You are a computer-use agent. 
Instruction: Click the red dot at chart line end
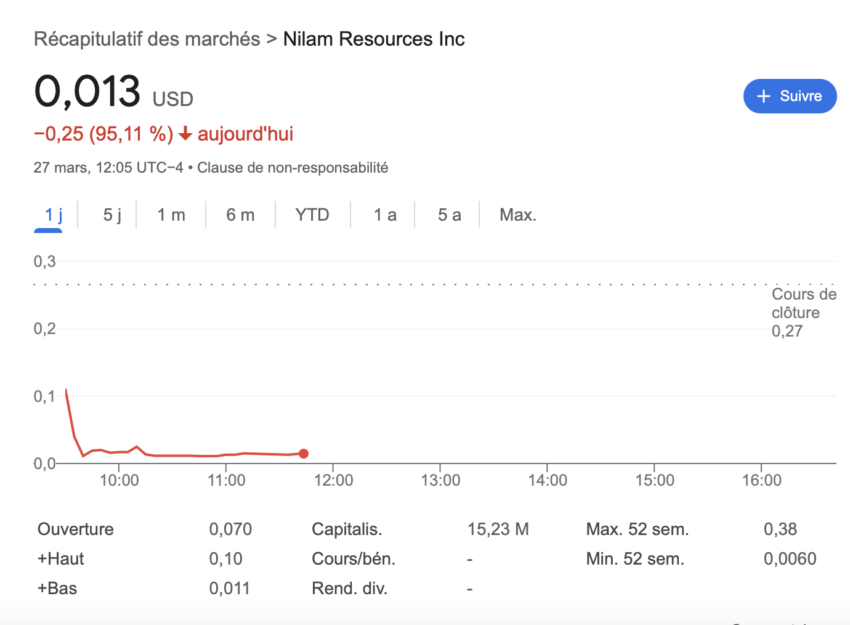coord(304,454)
